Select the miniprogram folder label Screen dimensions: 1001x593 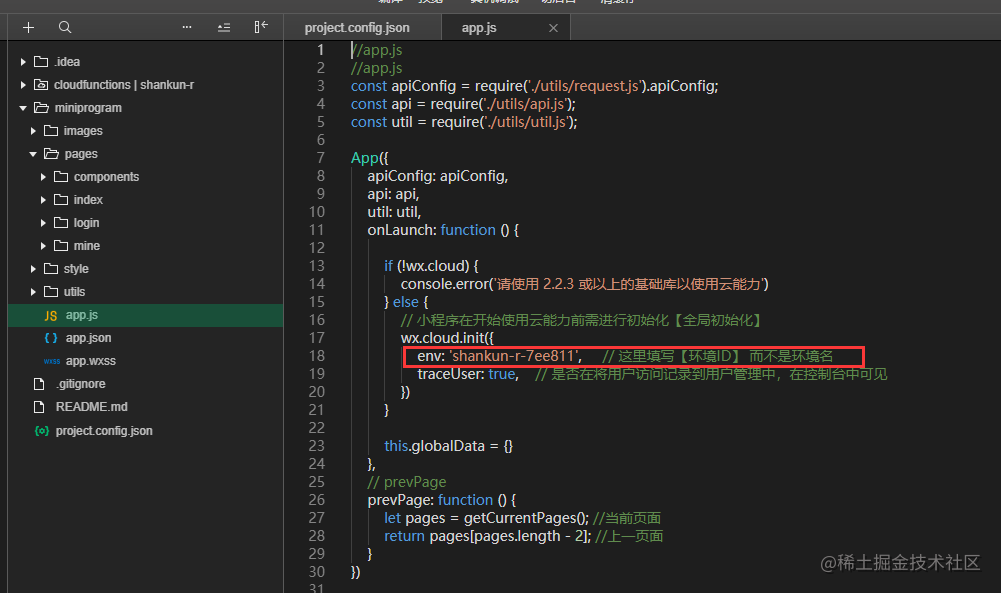(x=88, y=108)
